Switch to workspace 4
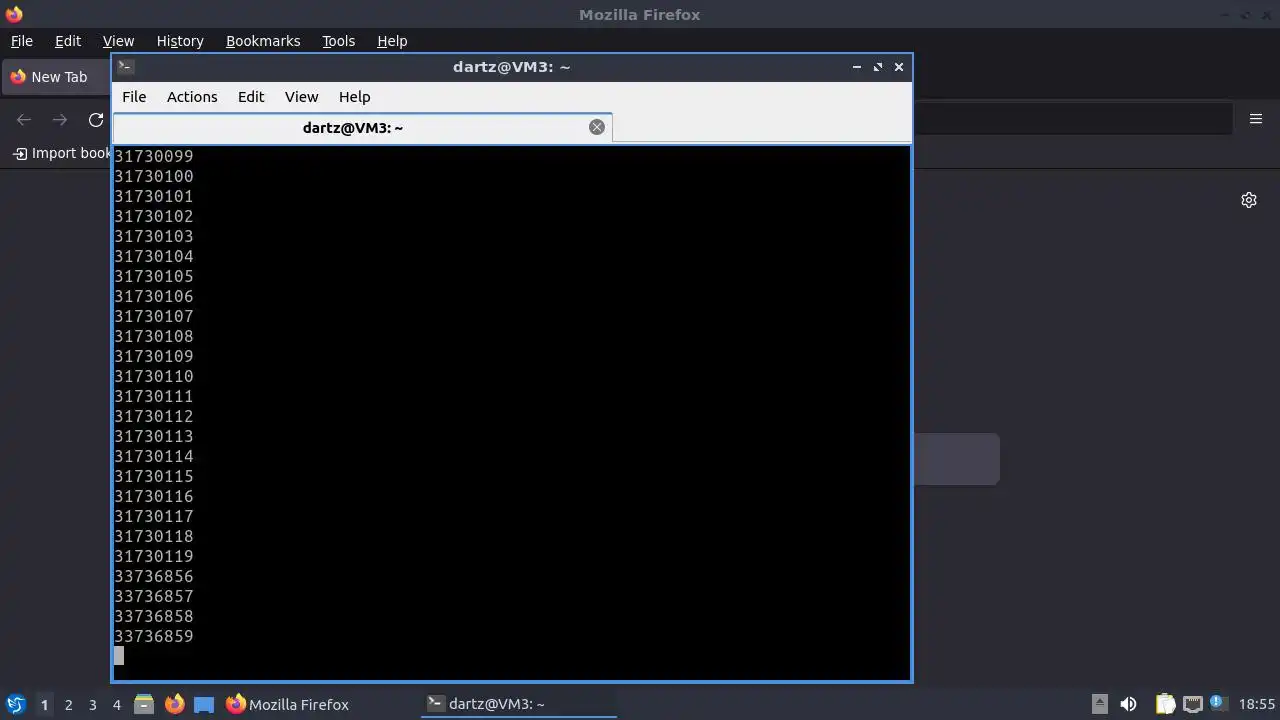The width and height of the screenshot is (1280, 720). 116,705
